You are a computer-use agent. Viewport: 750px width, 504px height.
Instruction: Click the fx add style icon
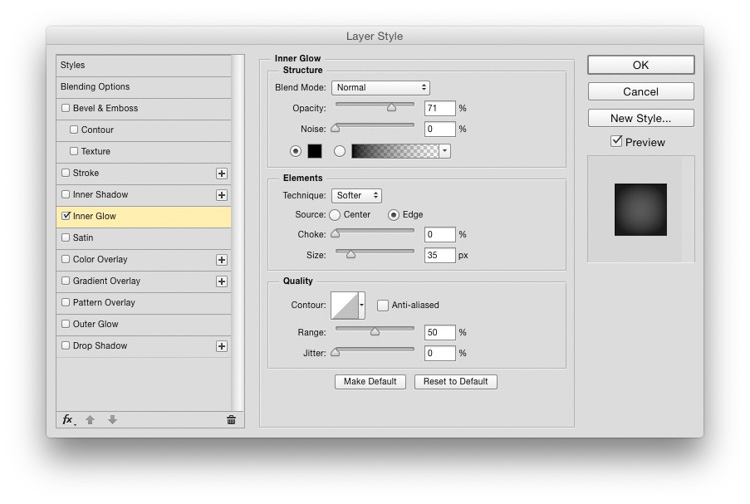coord(67,420)
